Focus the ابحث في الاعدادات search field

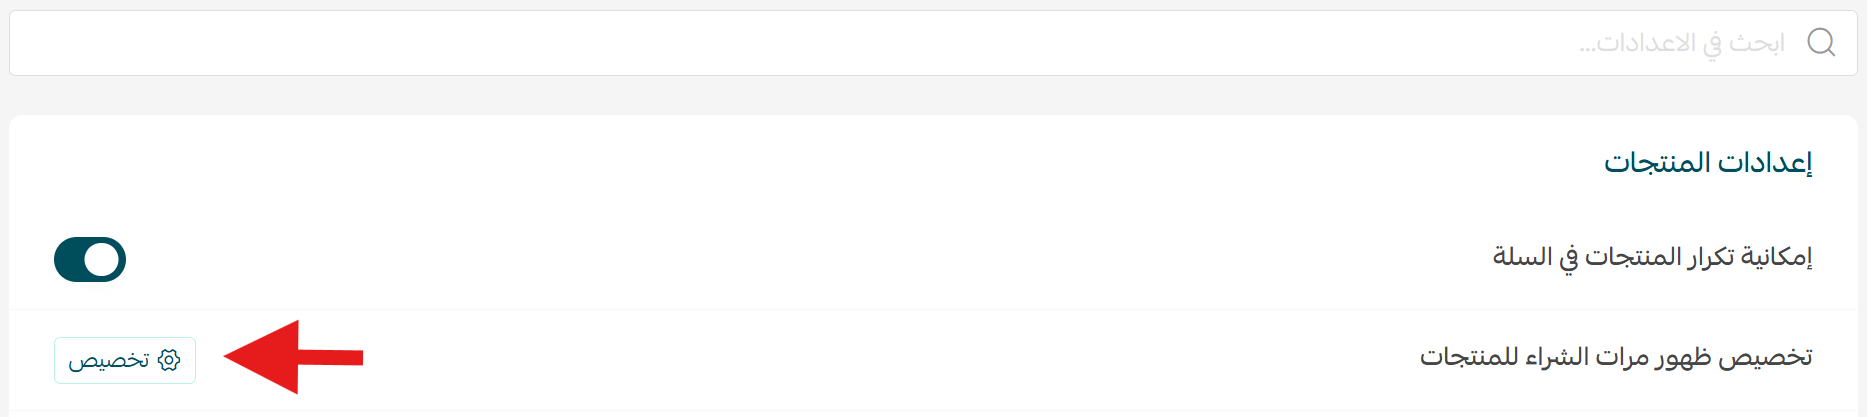pos(933,43)
